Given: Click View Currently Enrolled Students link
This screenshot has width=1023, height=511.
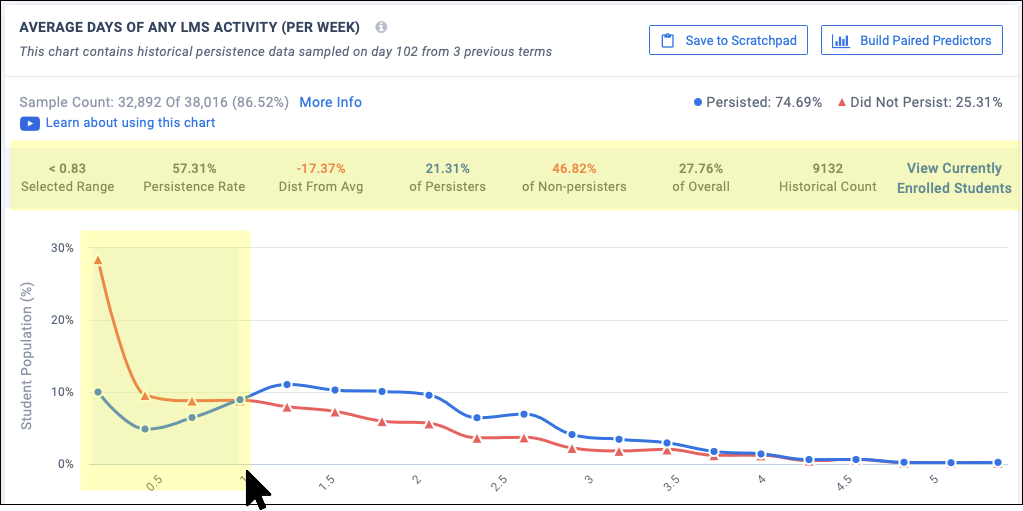Looking at the screenshot, I should pyautogui.click(x=953, y=178).
